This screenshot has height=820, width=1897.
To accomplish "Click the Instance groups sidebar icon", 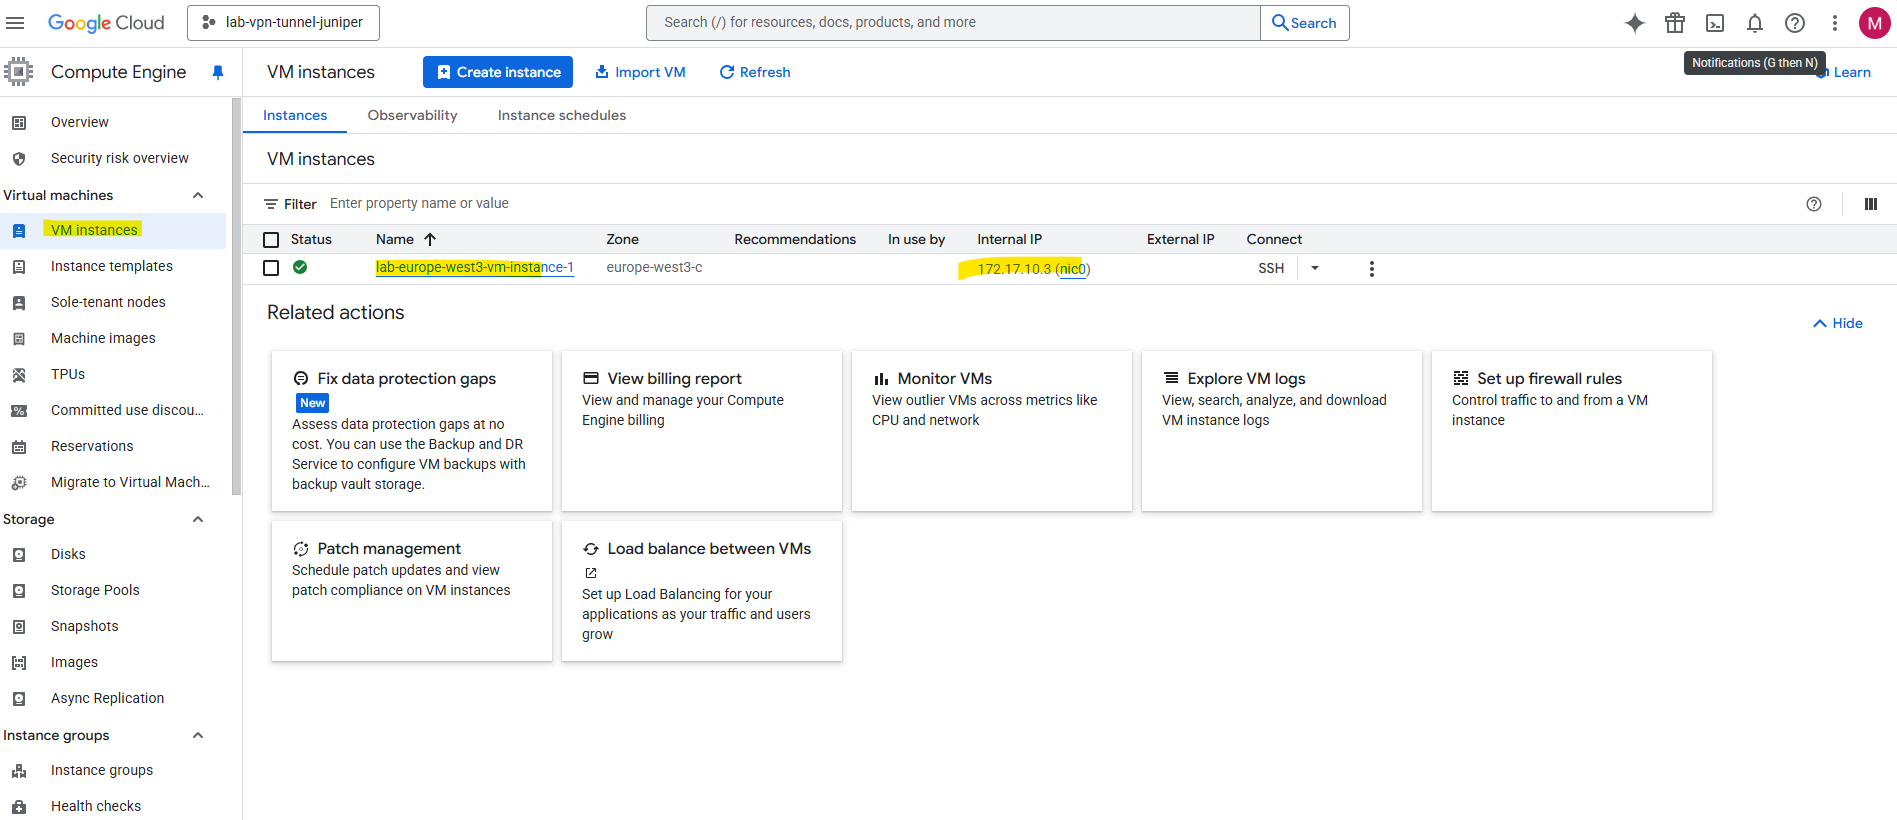I will pos(19,770).
